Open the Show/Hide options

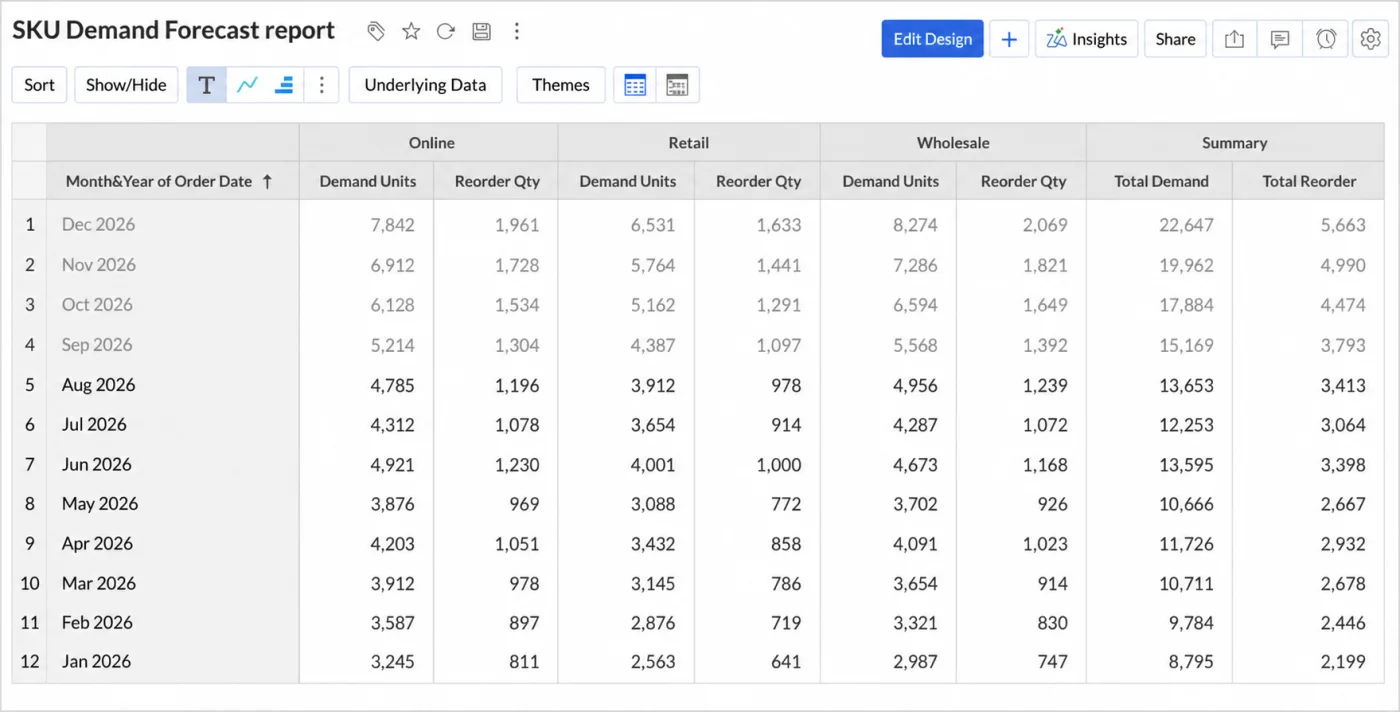126,85
